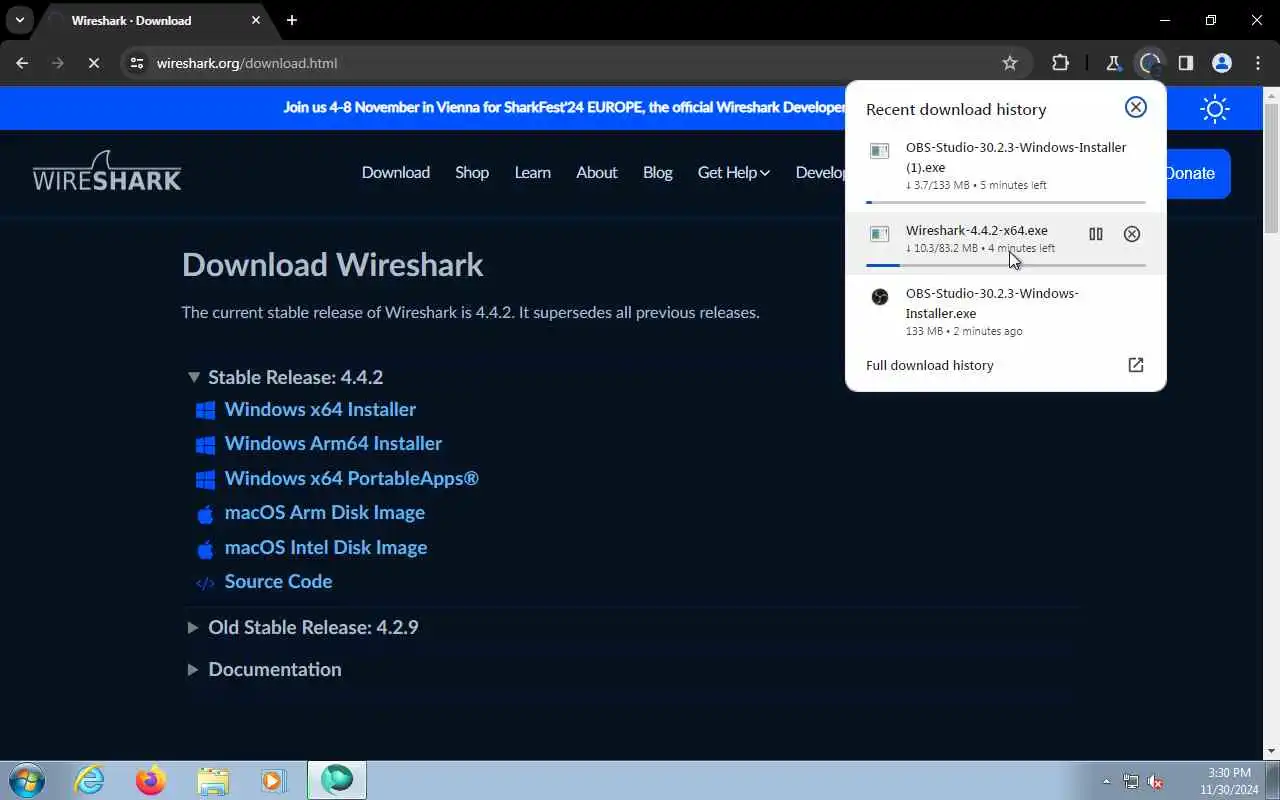Open the Windows Start menu
The width and height of the screenshot is (1280, 800).
tap(27, 780)
